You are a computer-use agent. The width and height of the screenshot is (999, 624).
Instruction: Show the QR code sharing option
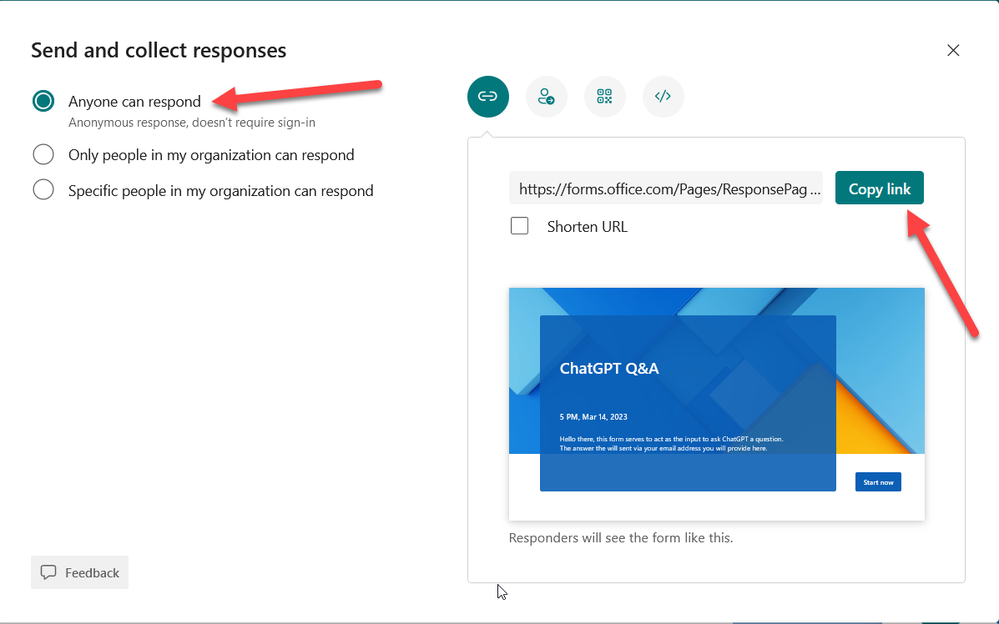point(605,97)
